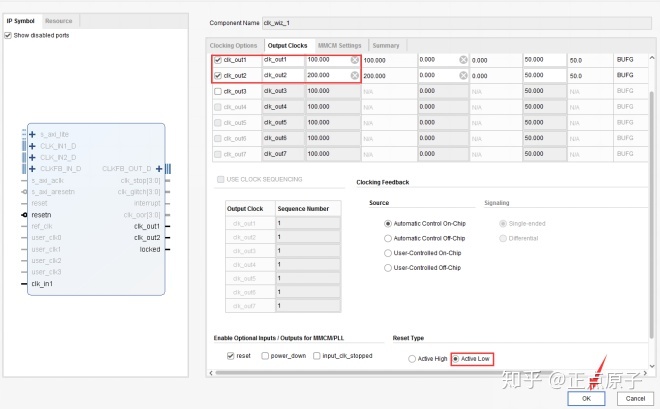
Task: Click the Sequence Number column header
Action: click(308, 209)
